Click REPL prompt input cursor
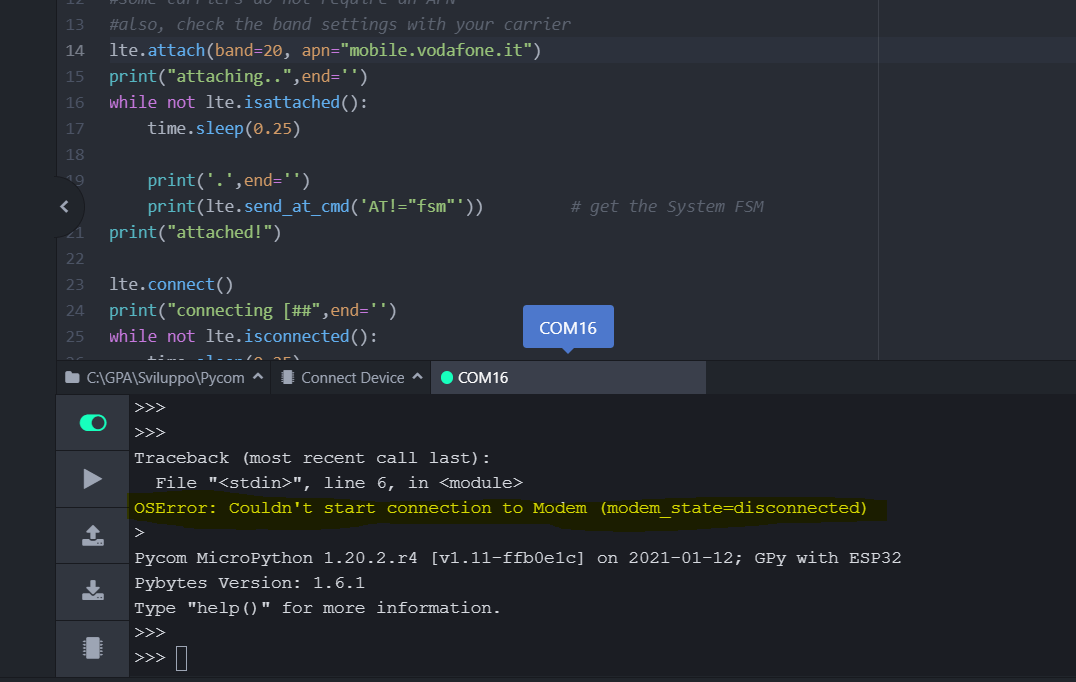Image resolution: width=1076 pixels, height=682 pixels. click(x=181, y=658)
